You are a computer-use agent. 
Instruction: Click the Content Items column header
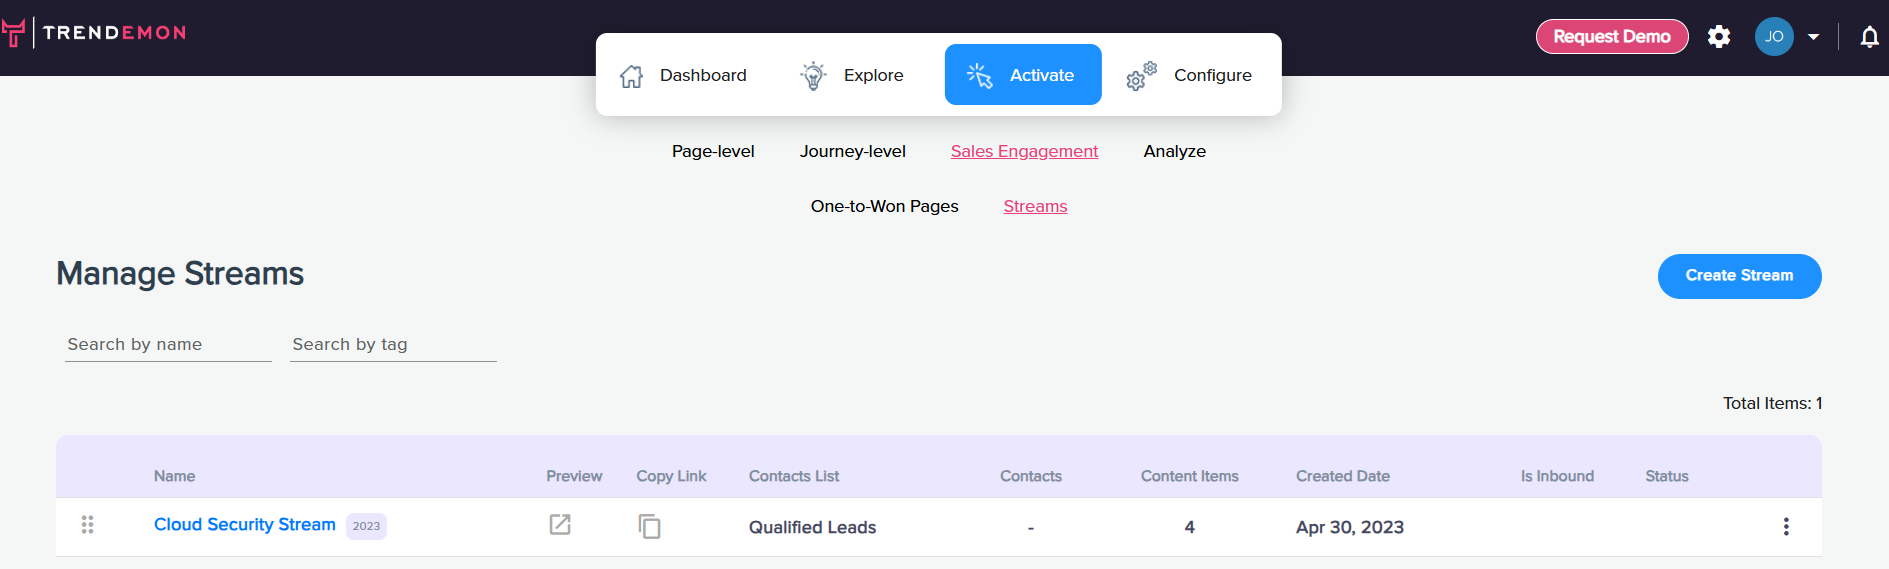tap(1190, 476)
